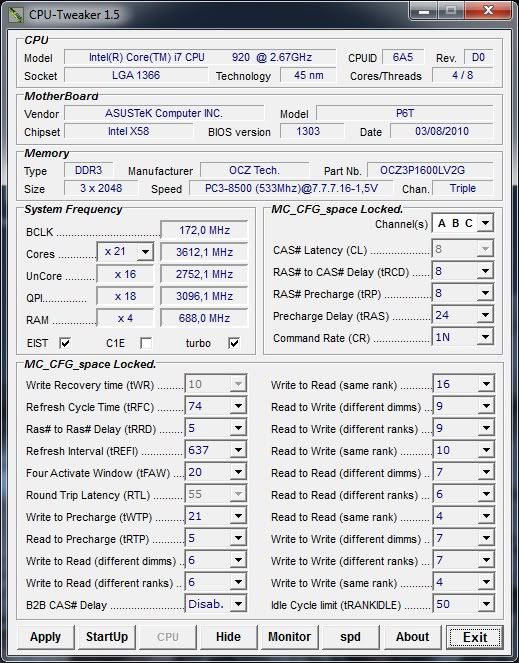
Task: Open Read to Read (same rank) dropdown
Action: coord(486,516)
